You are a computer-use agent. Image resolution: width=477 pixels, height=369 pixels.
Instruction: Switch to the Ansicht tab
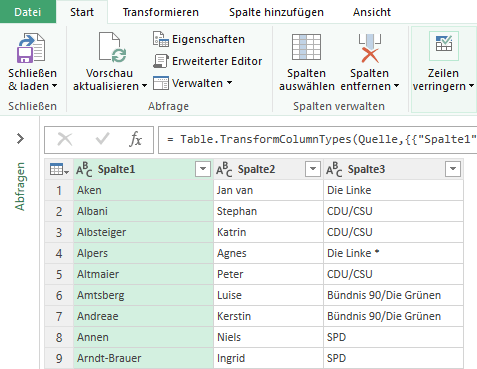click(x=372, y=12)
